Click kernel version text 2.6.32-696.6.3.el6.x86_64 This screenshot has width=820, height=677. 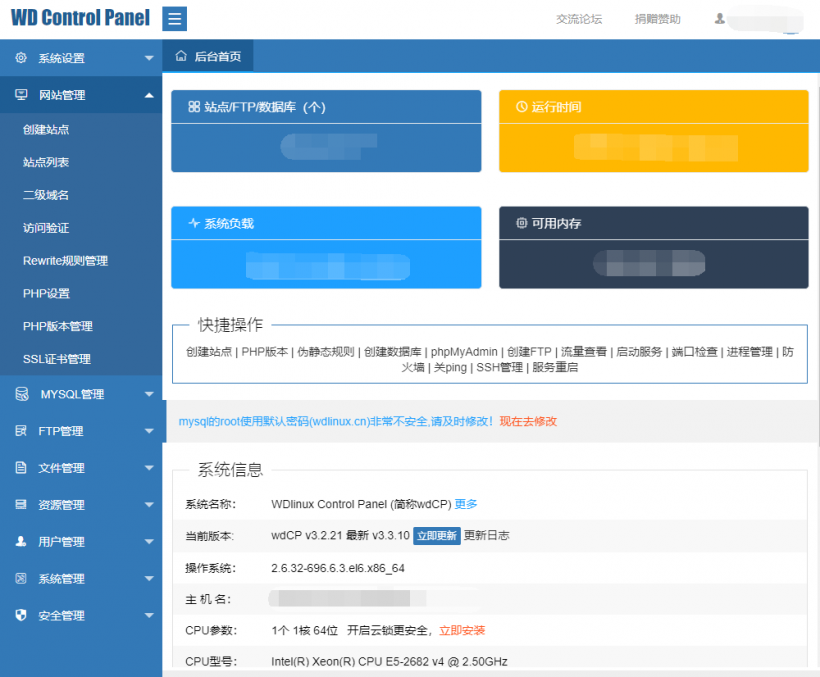[338, 568]
